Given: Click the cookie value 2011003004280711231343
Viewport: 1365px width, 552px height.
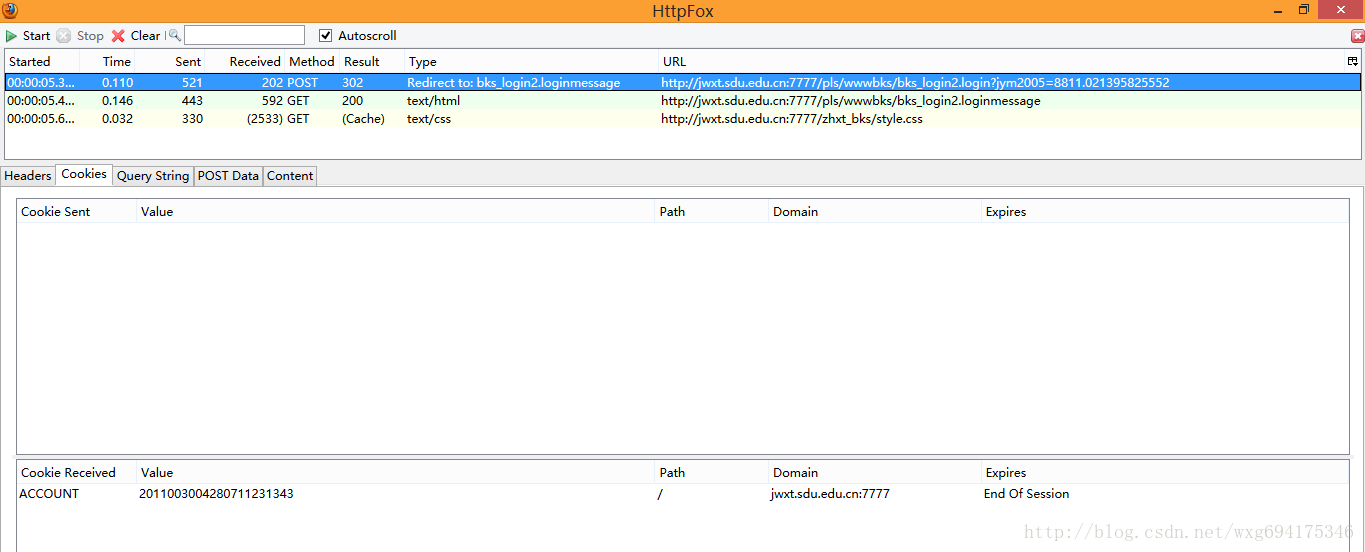Looking at the screenshot, I should [x=216, y=493].
